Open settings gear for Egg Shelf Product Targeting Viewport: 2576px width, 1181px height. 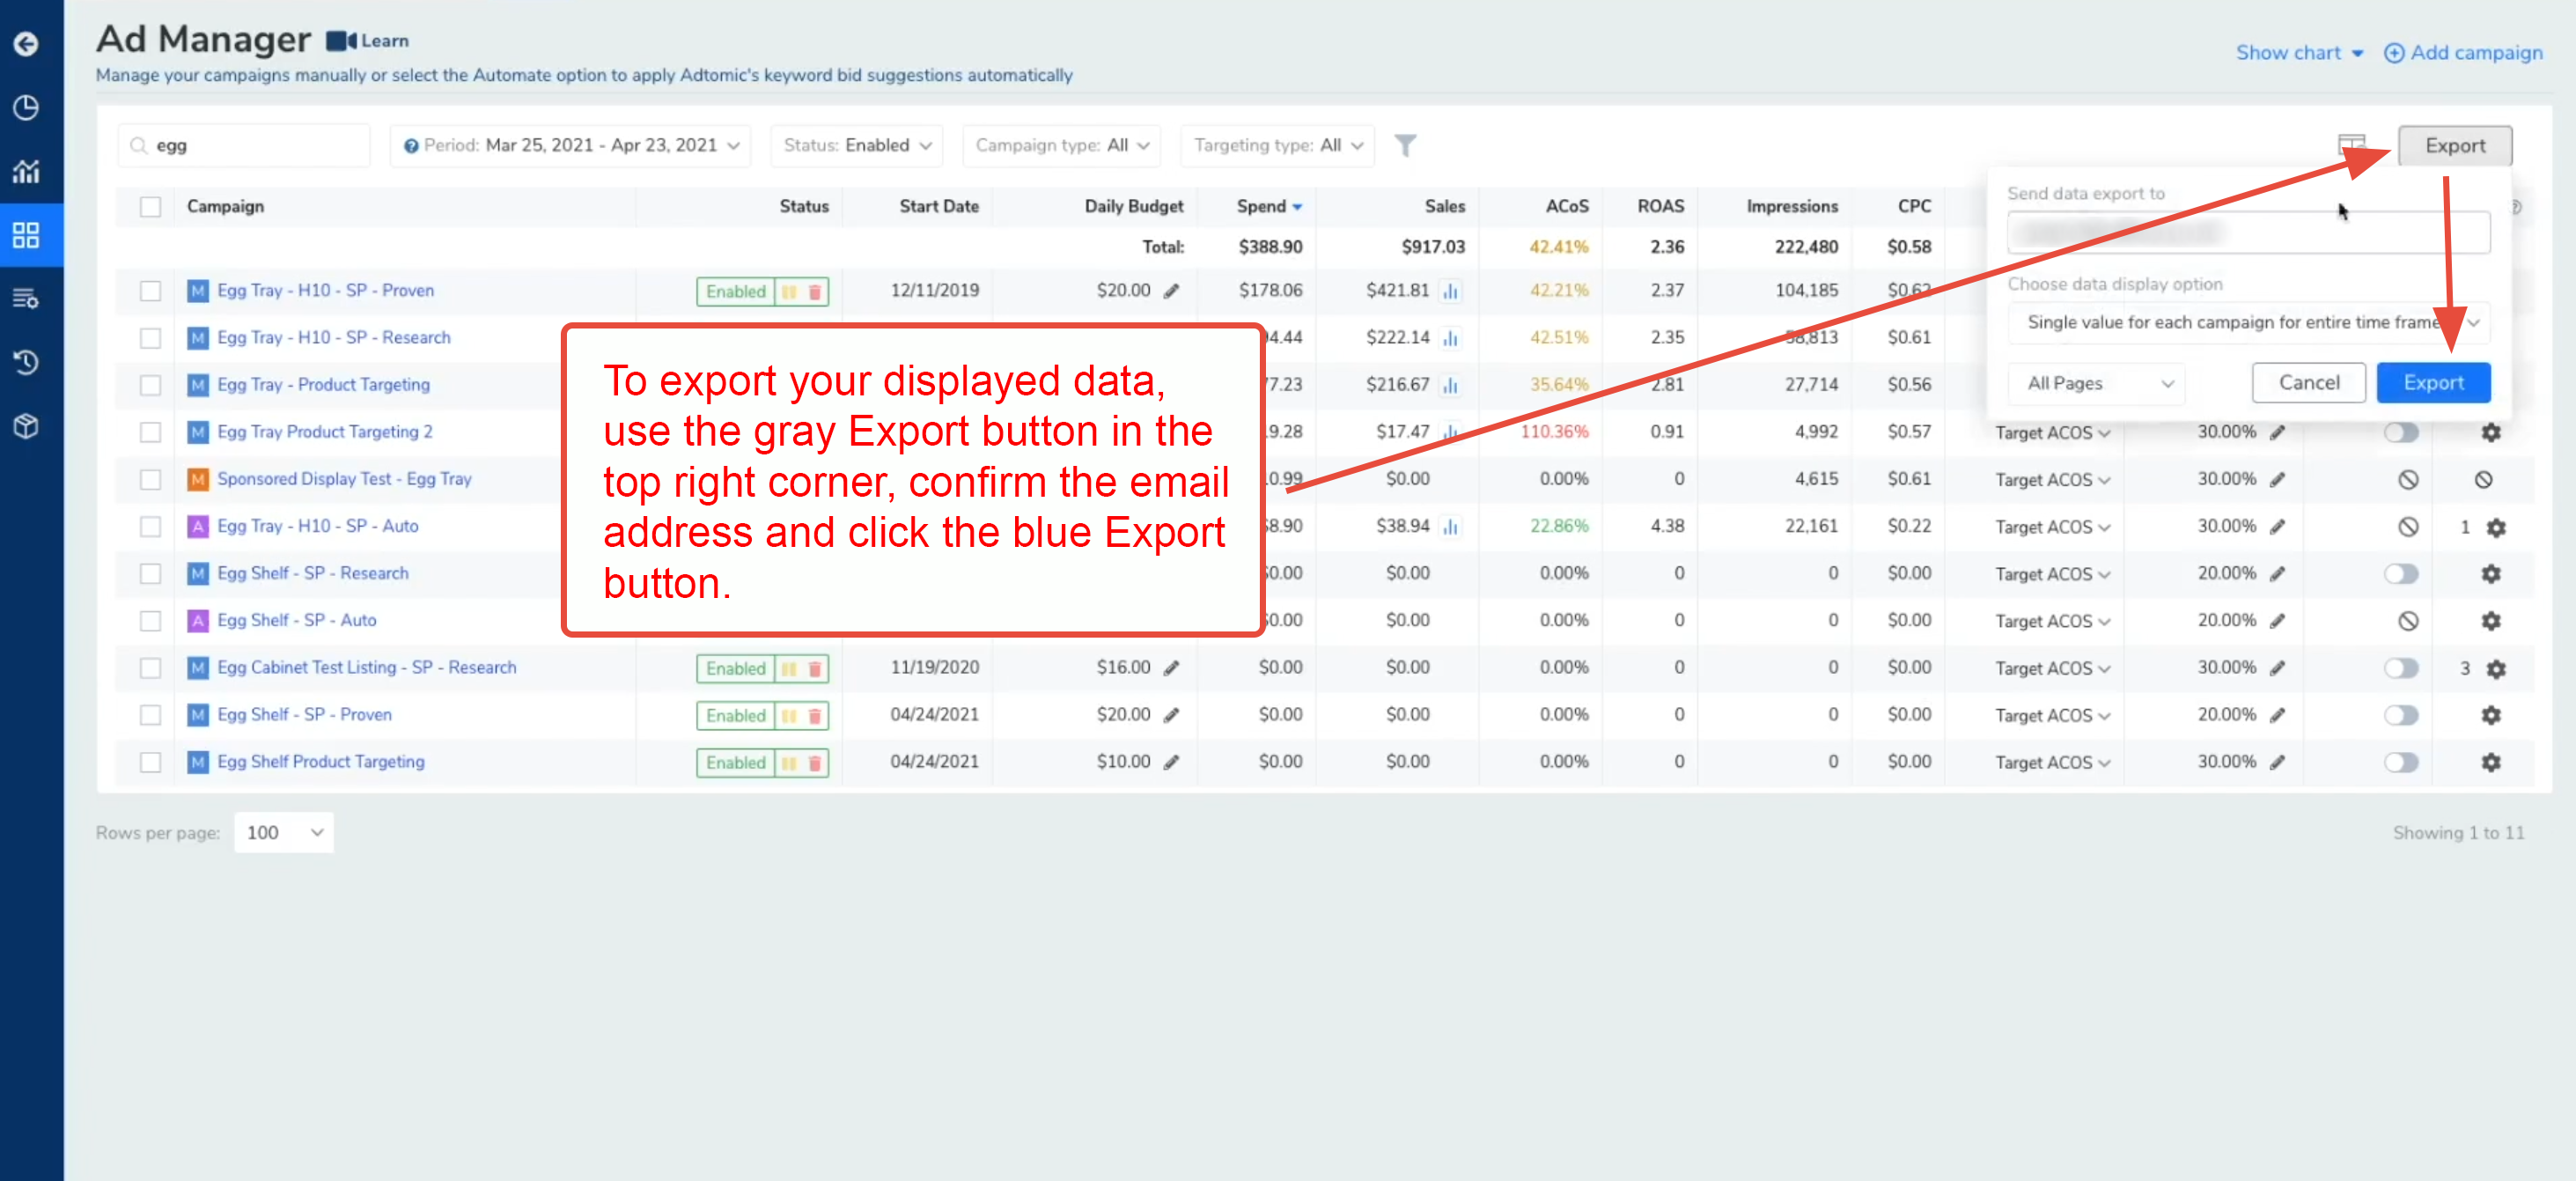pyautogui.click(x=2491, y=762)
